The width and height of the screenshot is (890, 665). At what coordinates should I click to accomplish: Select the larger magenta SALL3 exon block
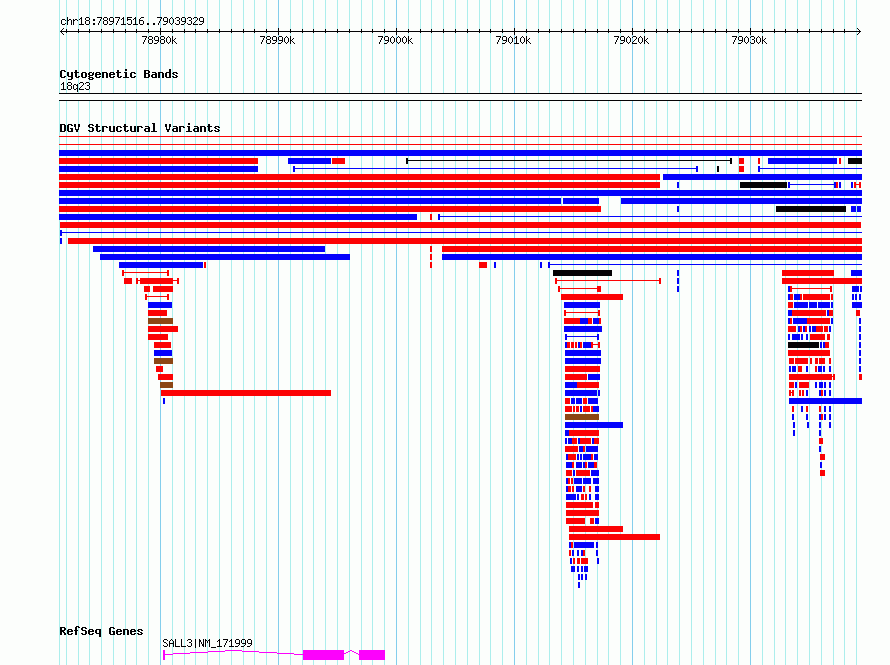point(324,655)
